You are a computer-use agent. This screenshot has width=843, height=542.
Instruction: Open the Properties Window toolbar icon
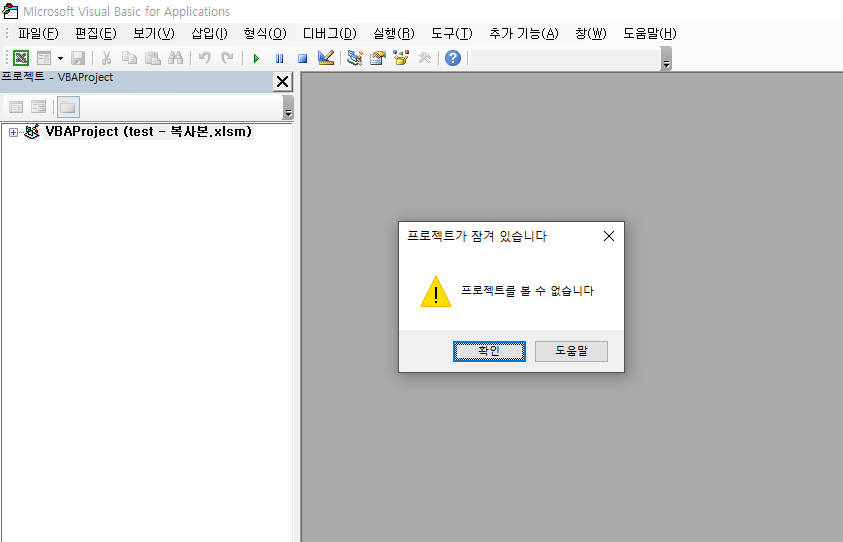(x=378, y=58)
